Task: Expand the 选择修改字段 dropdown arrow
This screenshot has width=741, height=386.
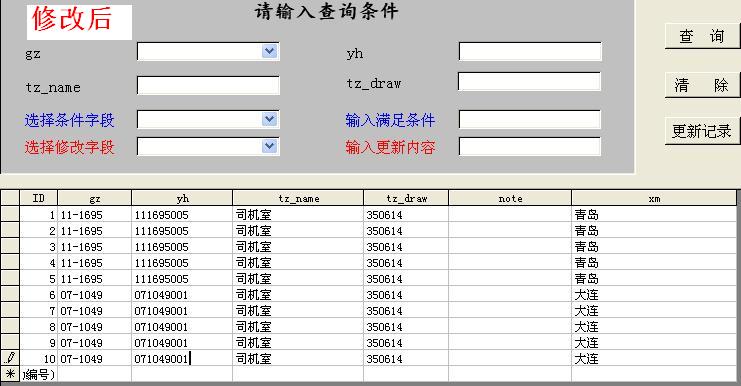Action: (269, 146)
